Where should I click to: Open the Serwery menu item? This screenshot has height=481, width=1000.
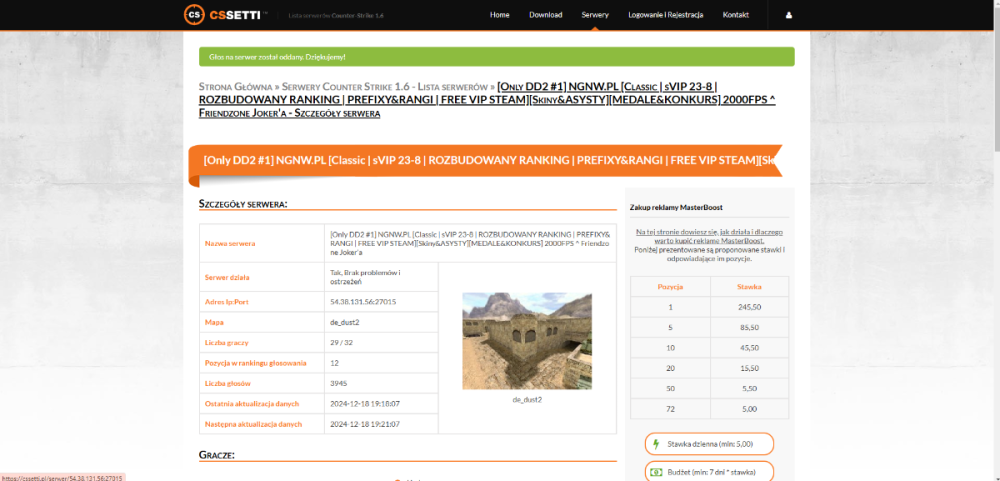pyautogui.click(x=595, y=15)
